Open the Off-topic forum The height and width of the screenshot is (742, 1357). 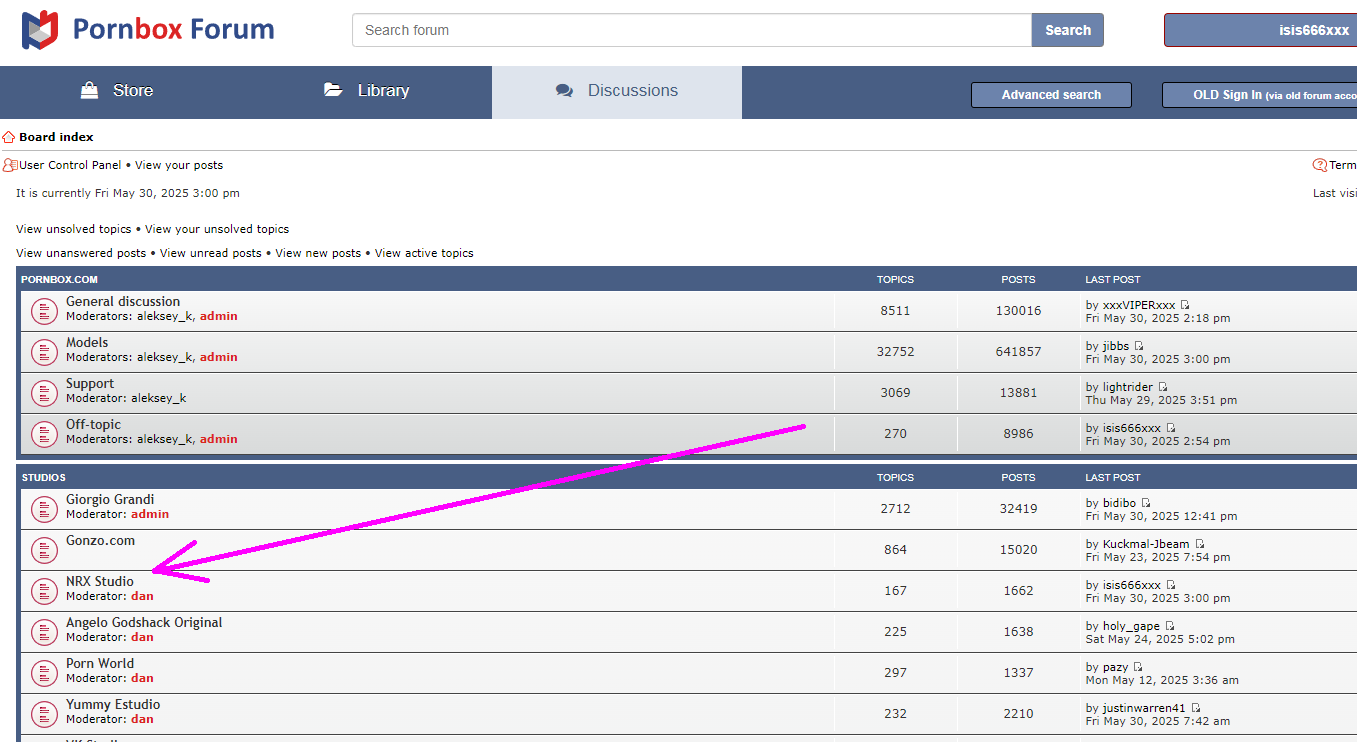(x=94, y=425)
